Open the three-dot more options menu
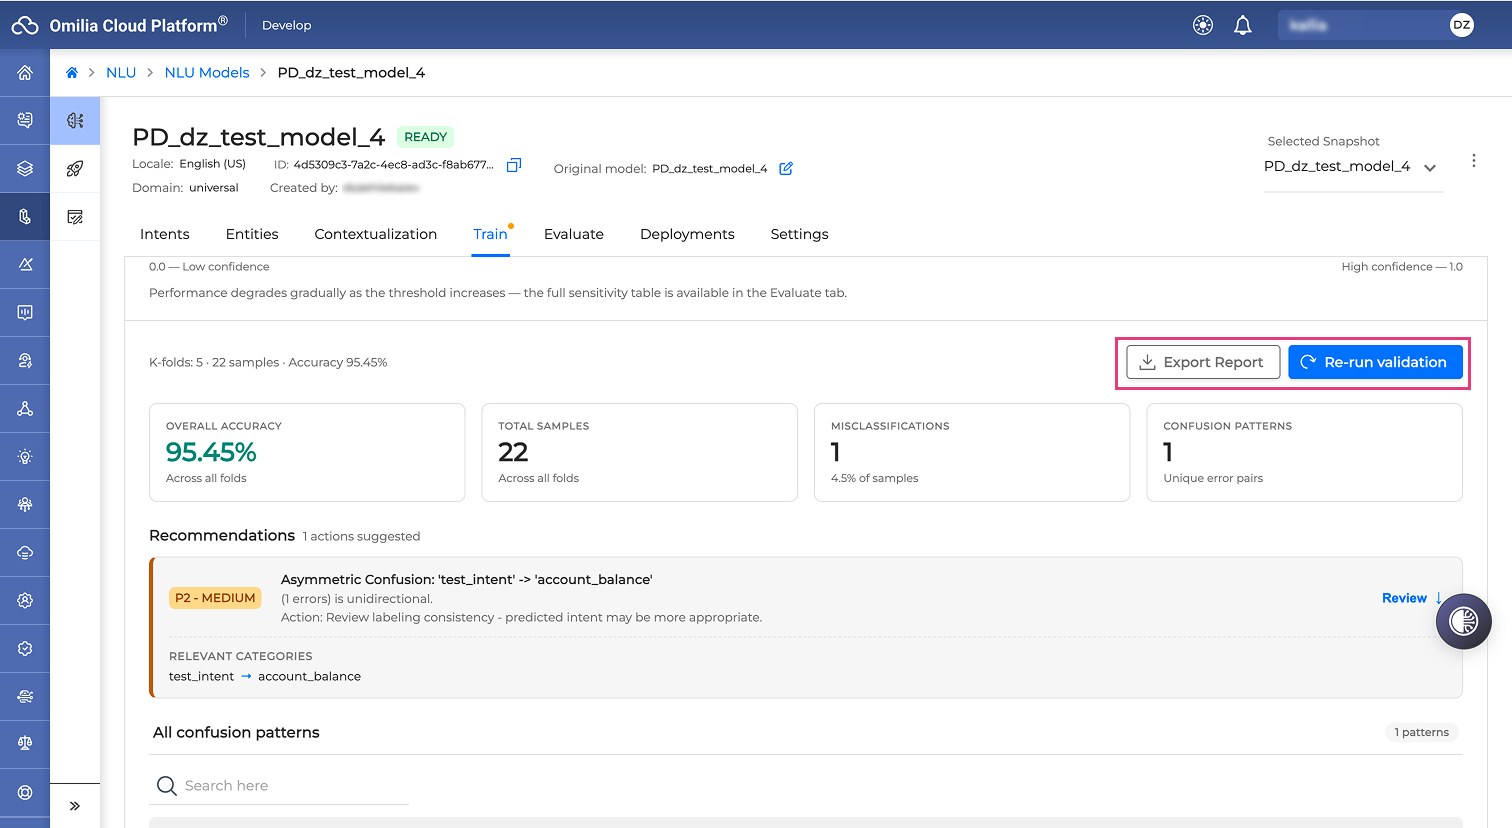This screenshot has height=828, width=1512. tap(1473, 161)
